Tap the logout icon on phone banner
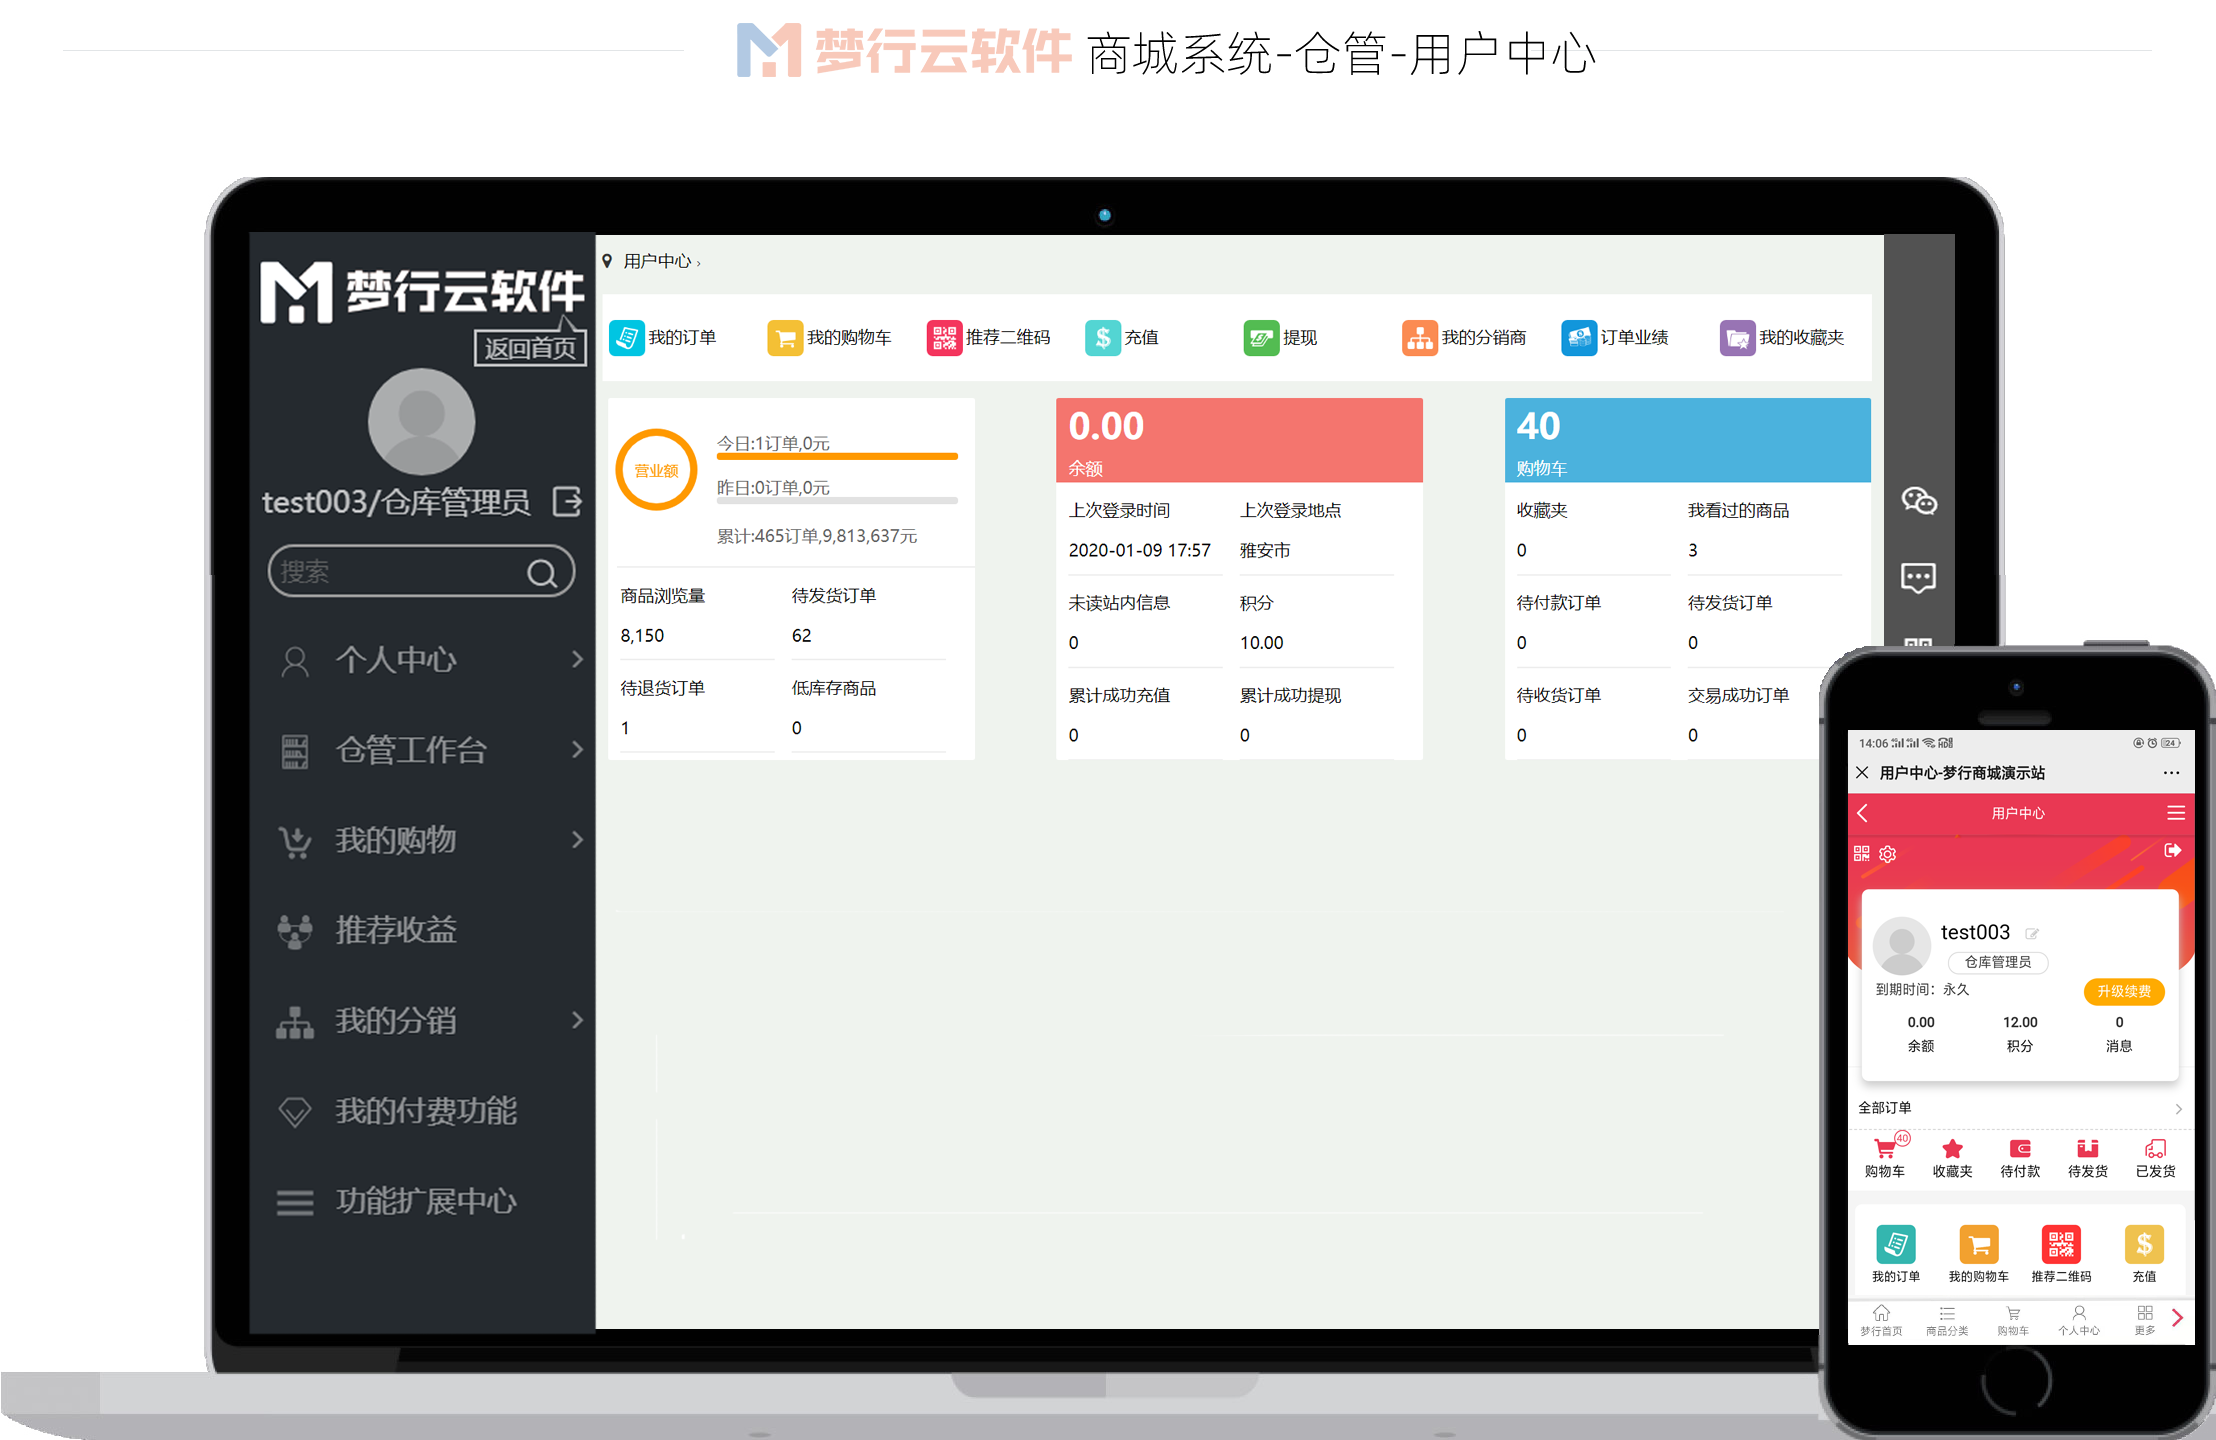This screenshot has height=1440, width=2216. click(2172, 850)
